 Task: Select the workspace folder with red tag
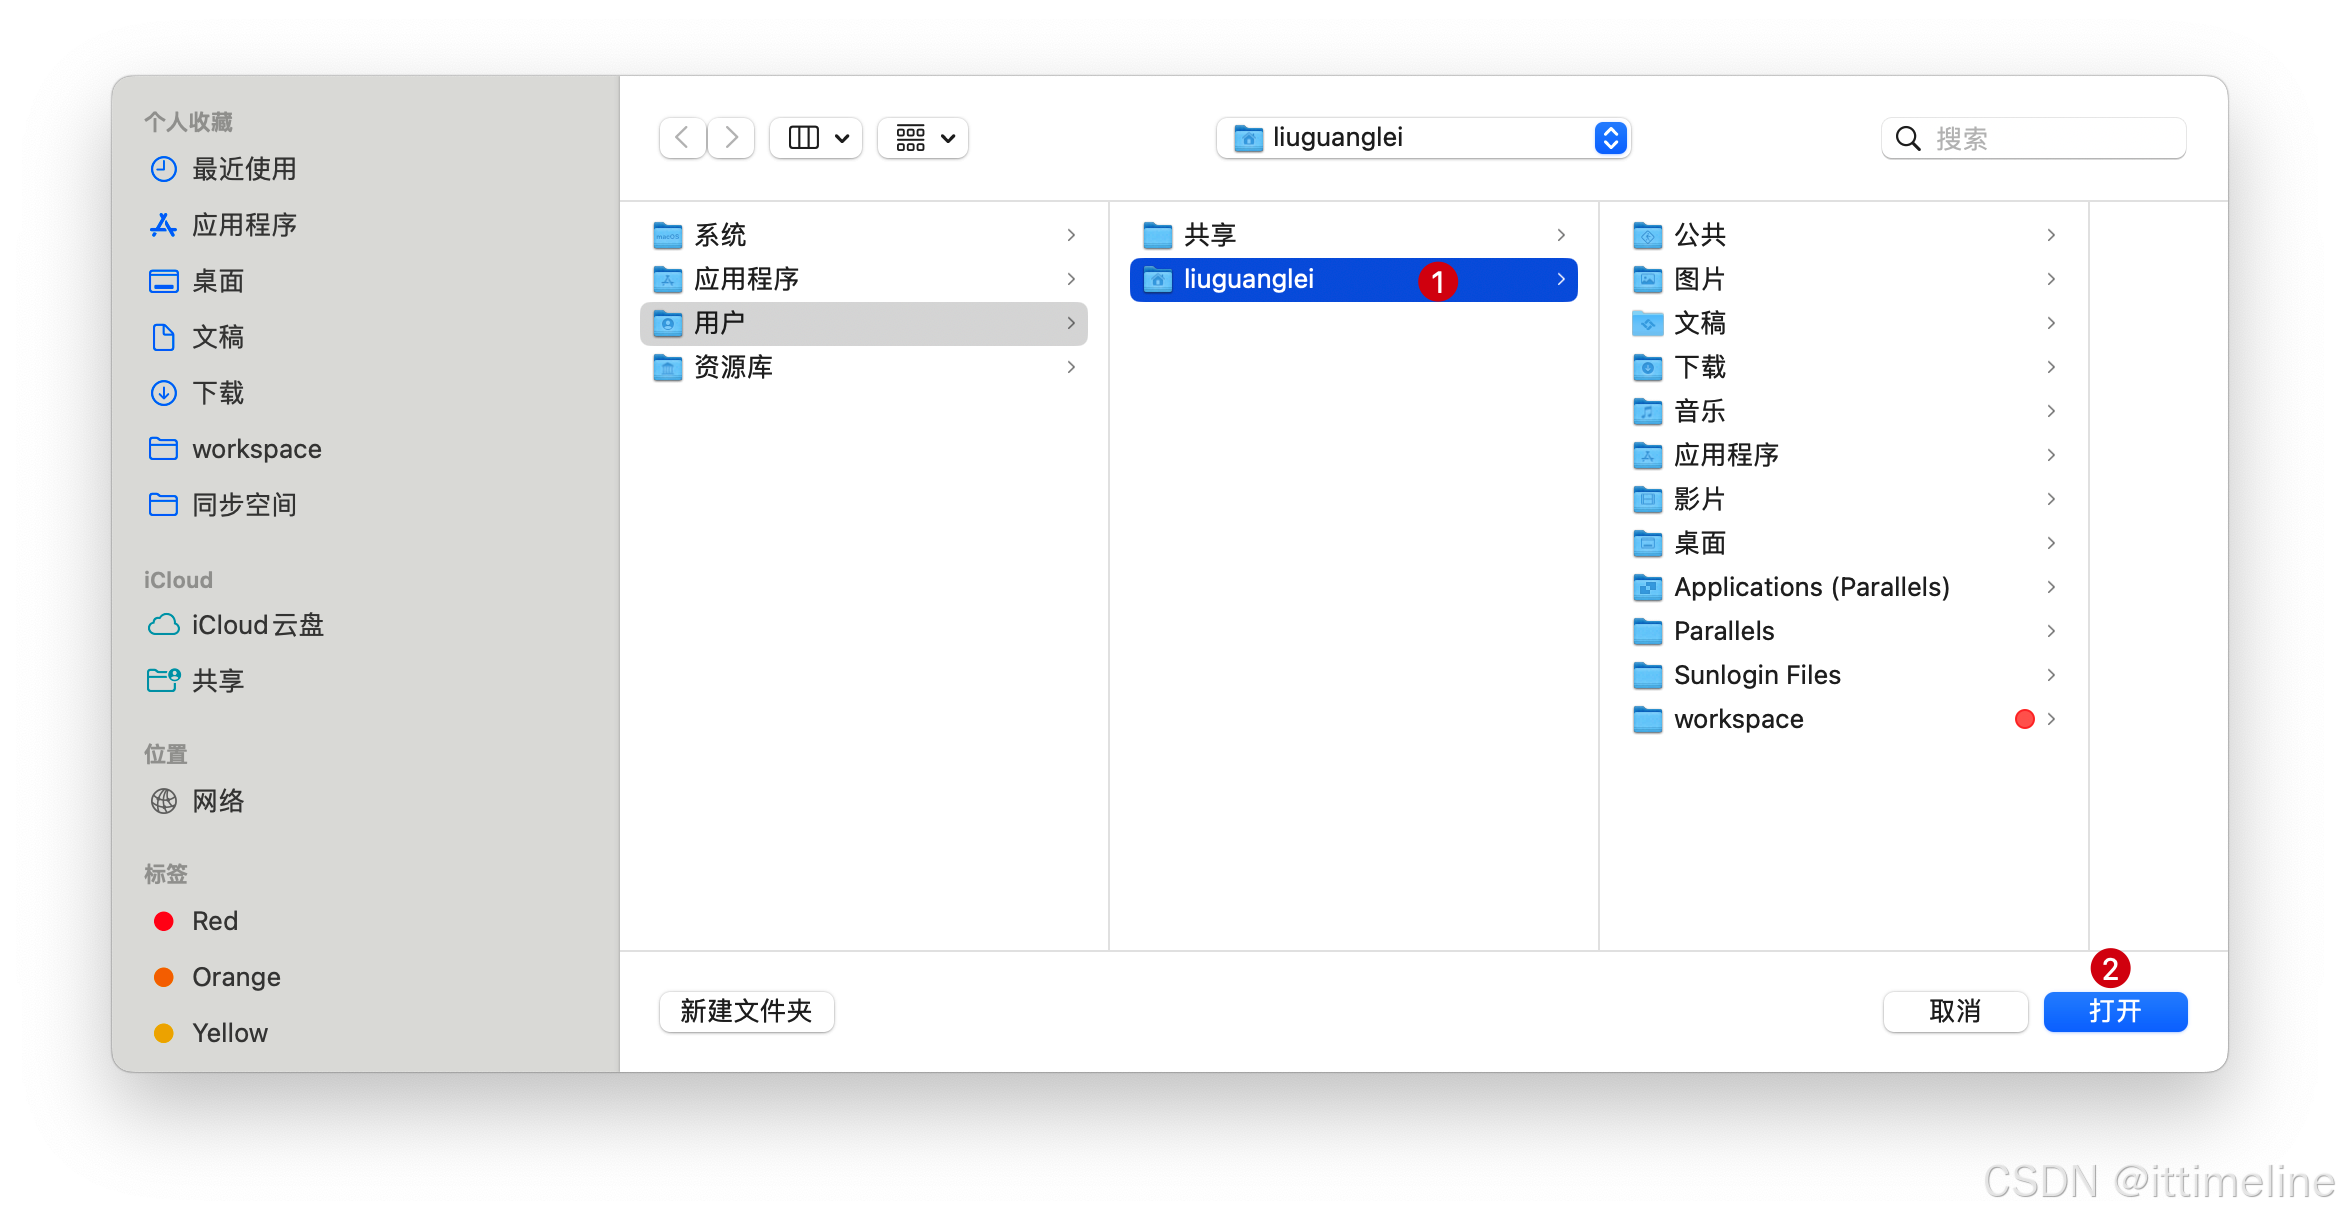point(1738,719)
